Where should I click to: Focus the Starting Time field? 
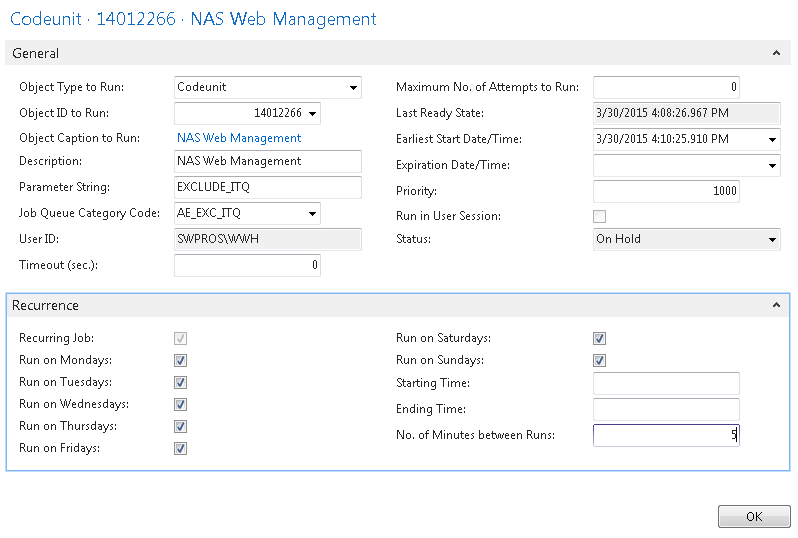pyautogui.click(x=666, y=384)
